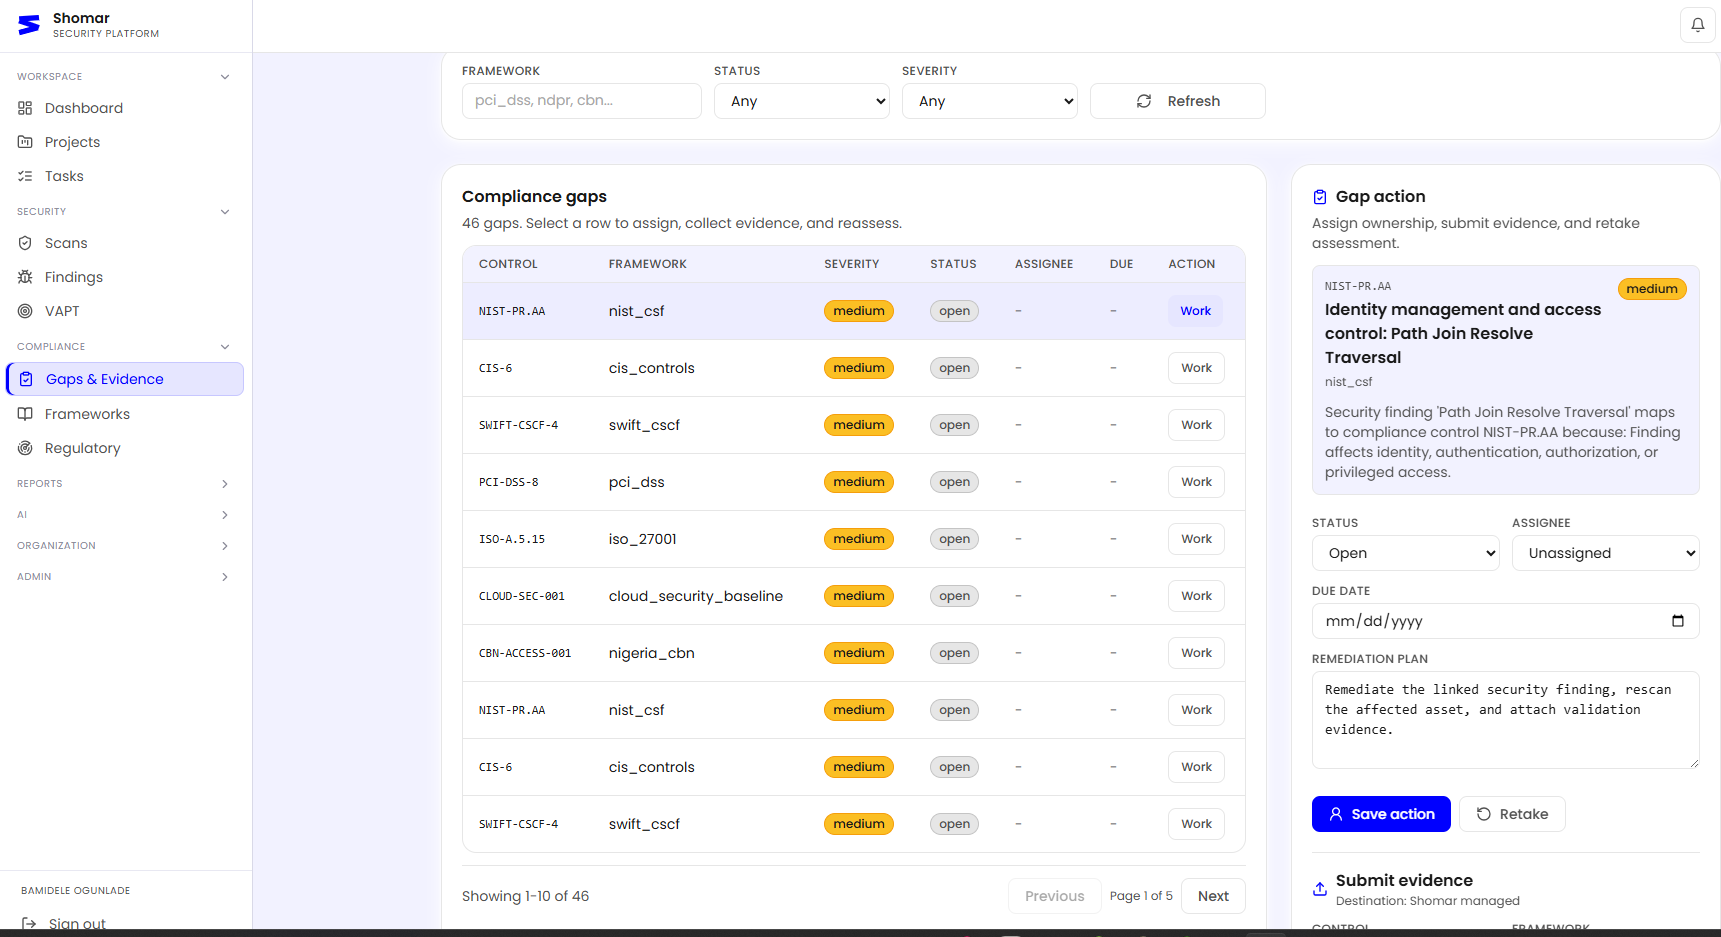The image size is (1721, 937).
Task: Click the Sign out arrow icon
Action: click(x=29, y=924)
